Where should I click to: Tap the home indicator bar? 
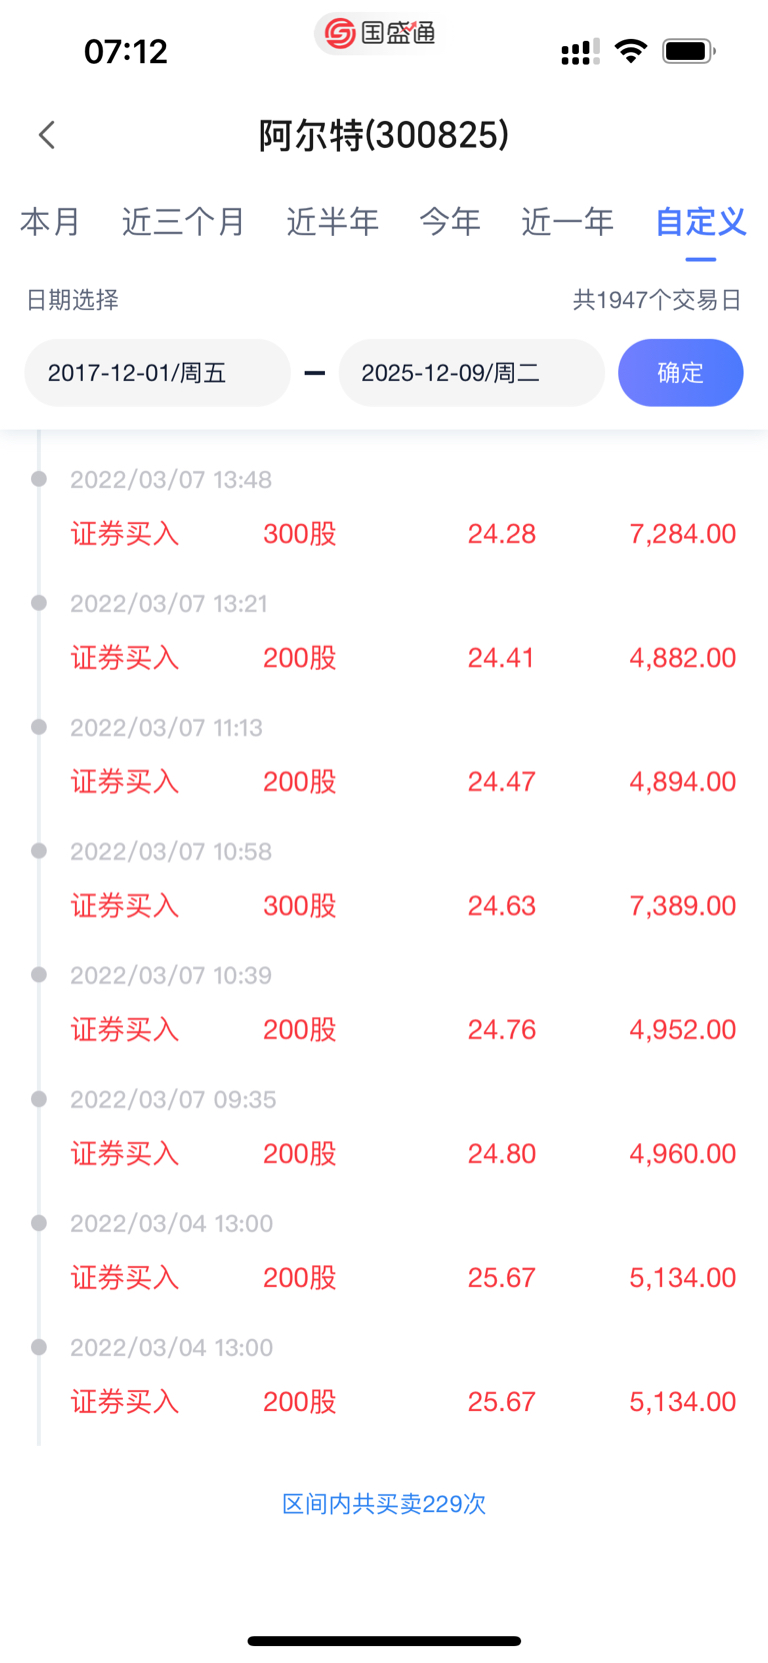pos(384,1641)
